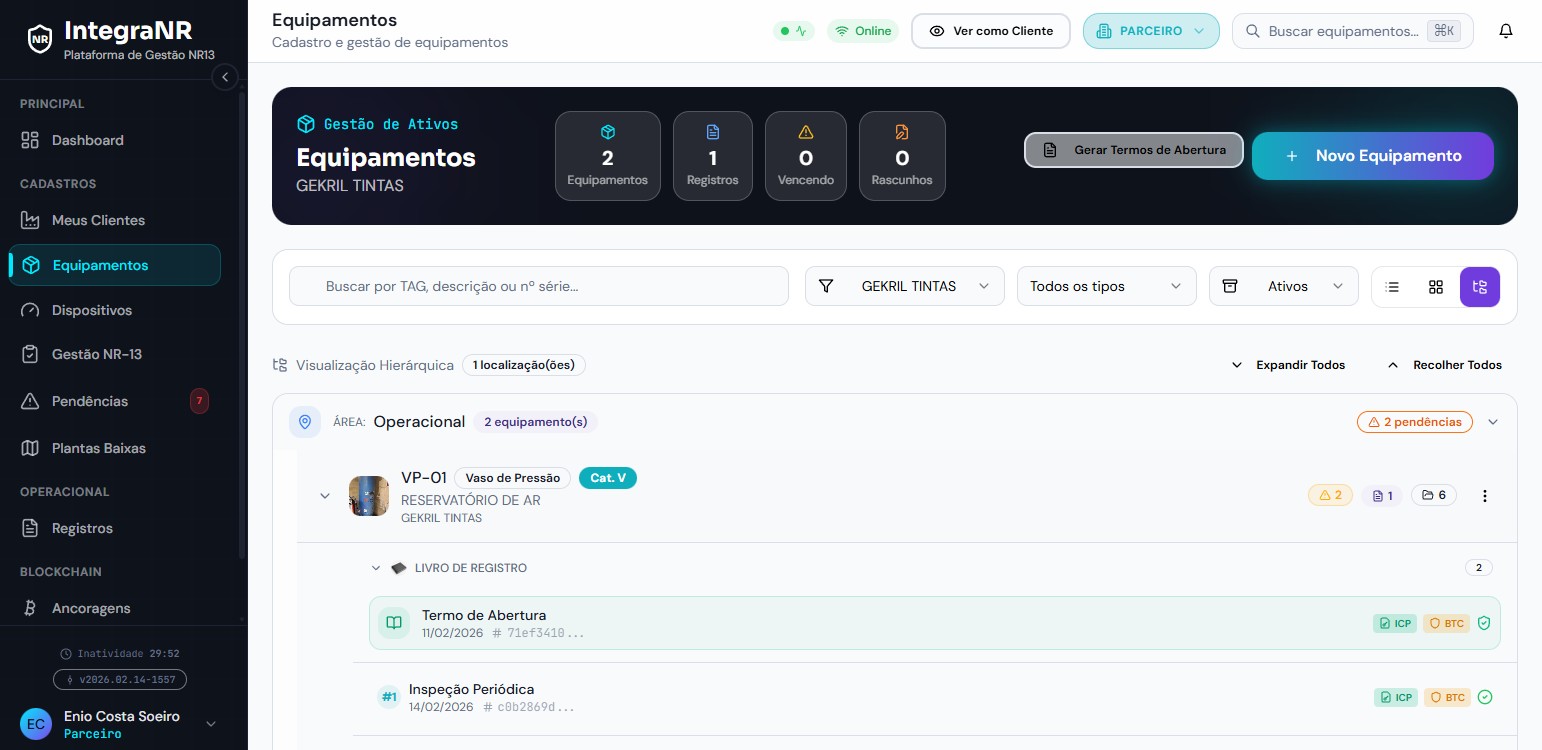
Task: Open the notifications bell
Action: pyautogui.click(x=1505, y=31)
